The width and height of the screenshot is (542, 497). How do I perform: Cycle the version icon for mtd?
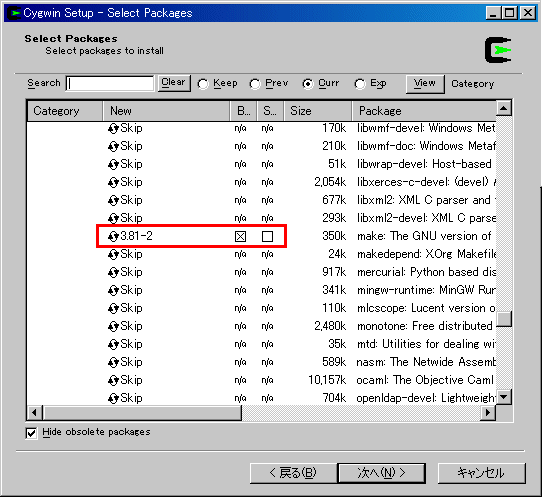[113, 344]
